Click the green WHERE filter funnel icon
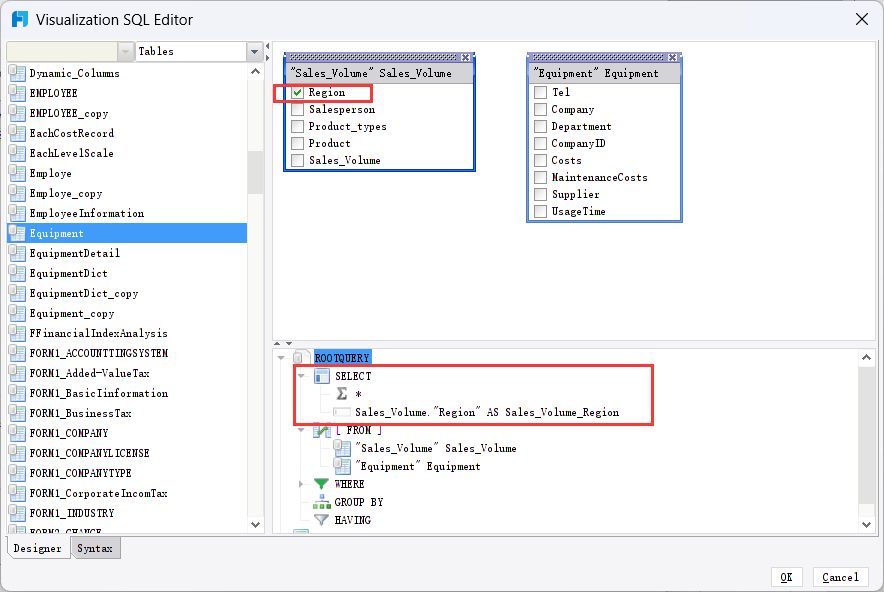 point(322,484)
